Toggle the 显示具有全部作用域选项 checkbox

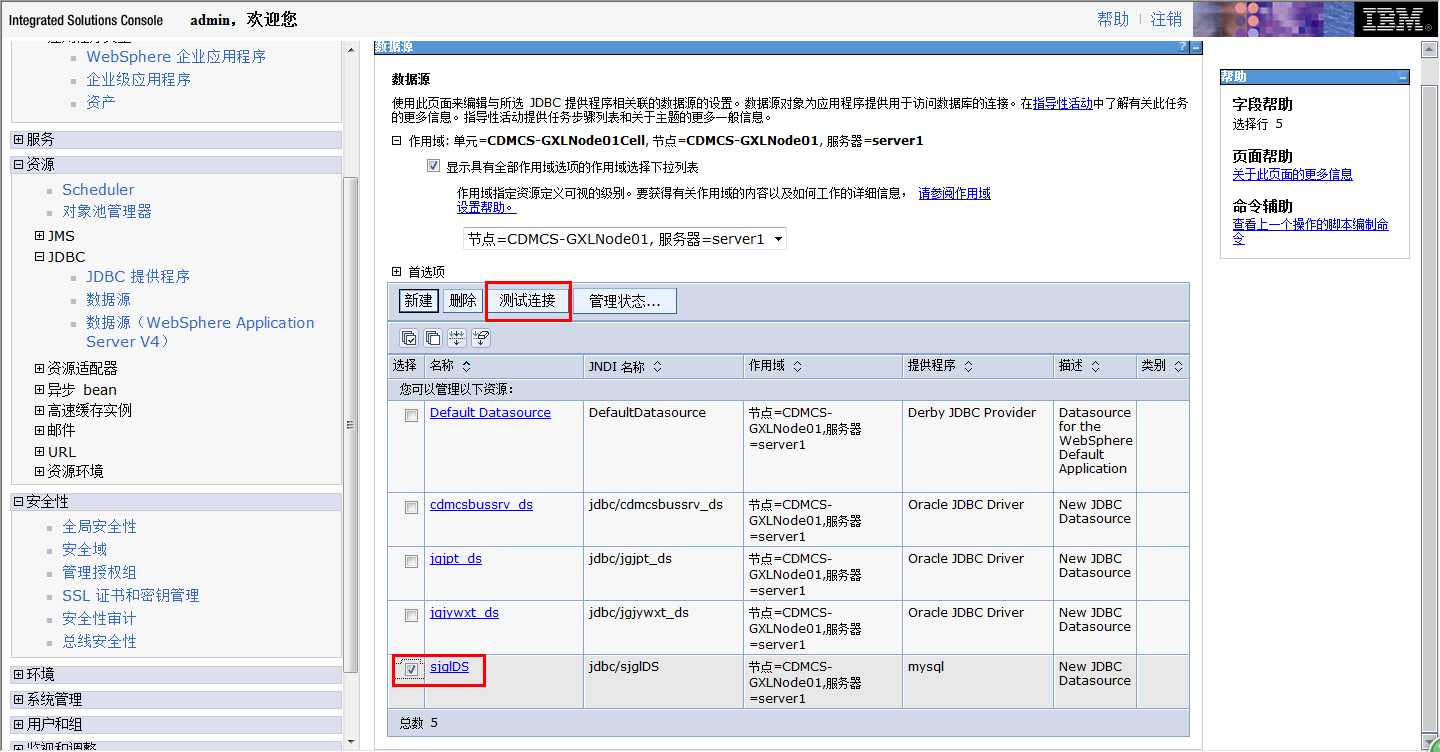[433, 166]
